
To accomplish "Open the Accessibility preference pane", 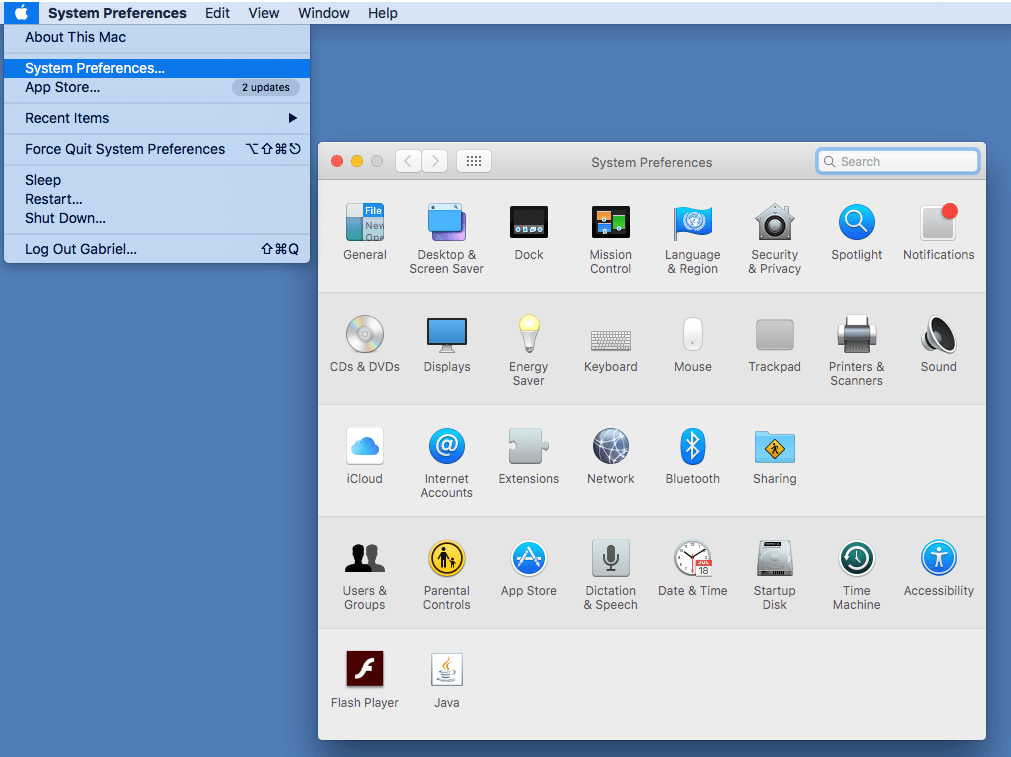I will (x=938, y=568).
